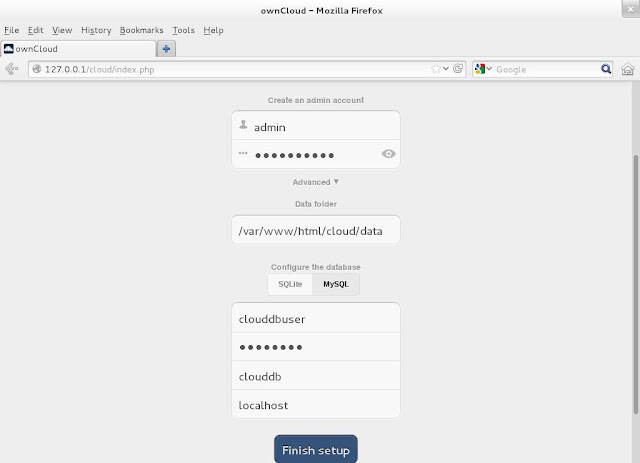
Task: Select the ownCloud browser tab
Action: (x=78, y=49)
